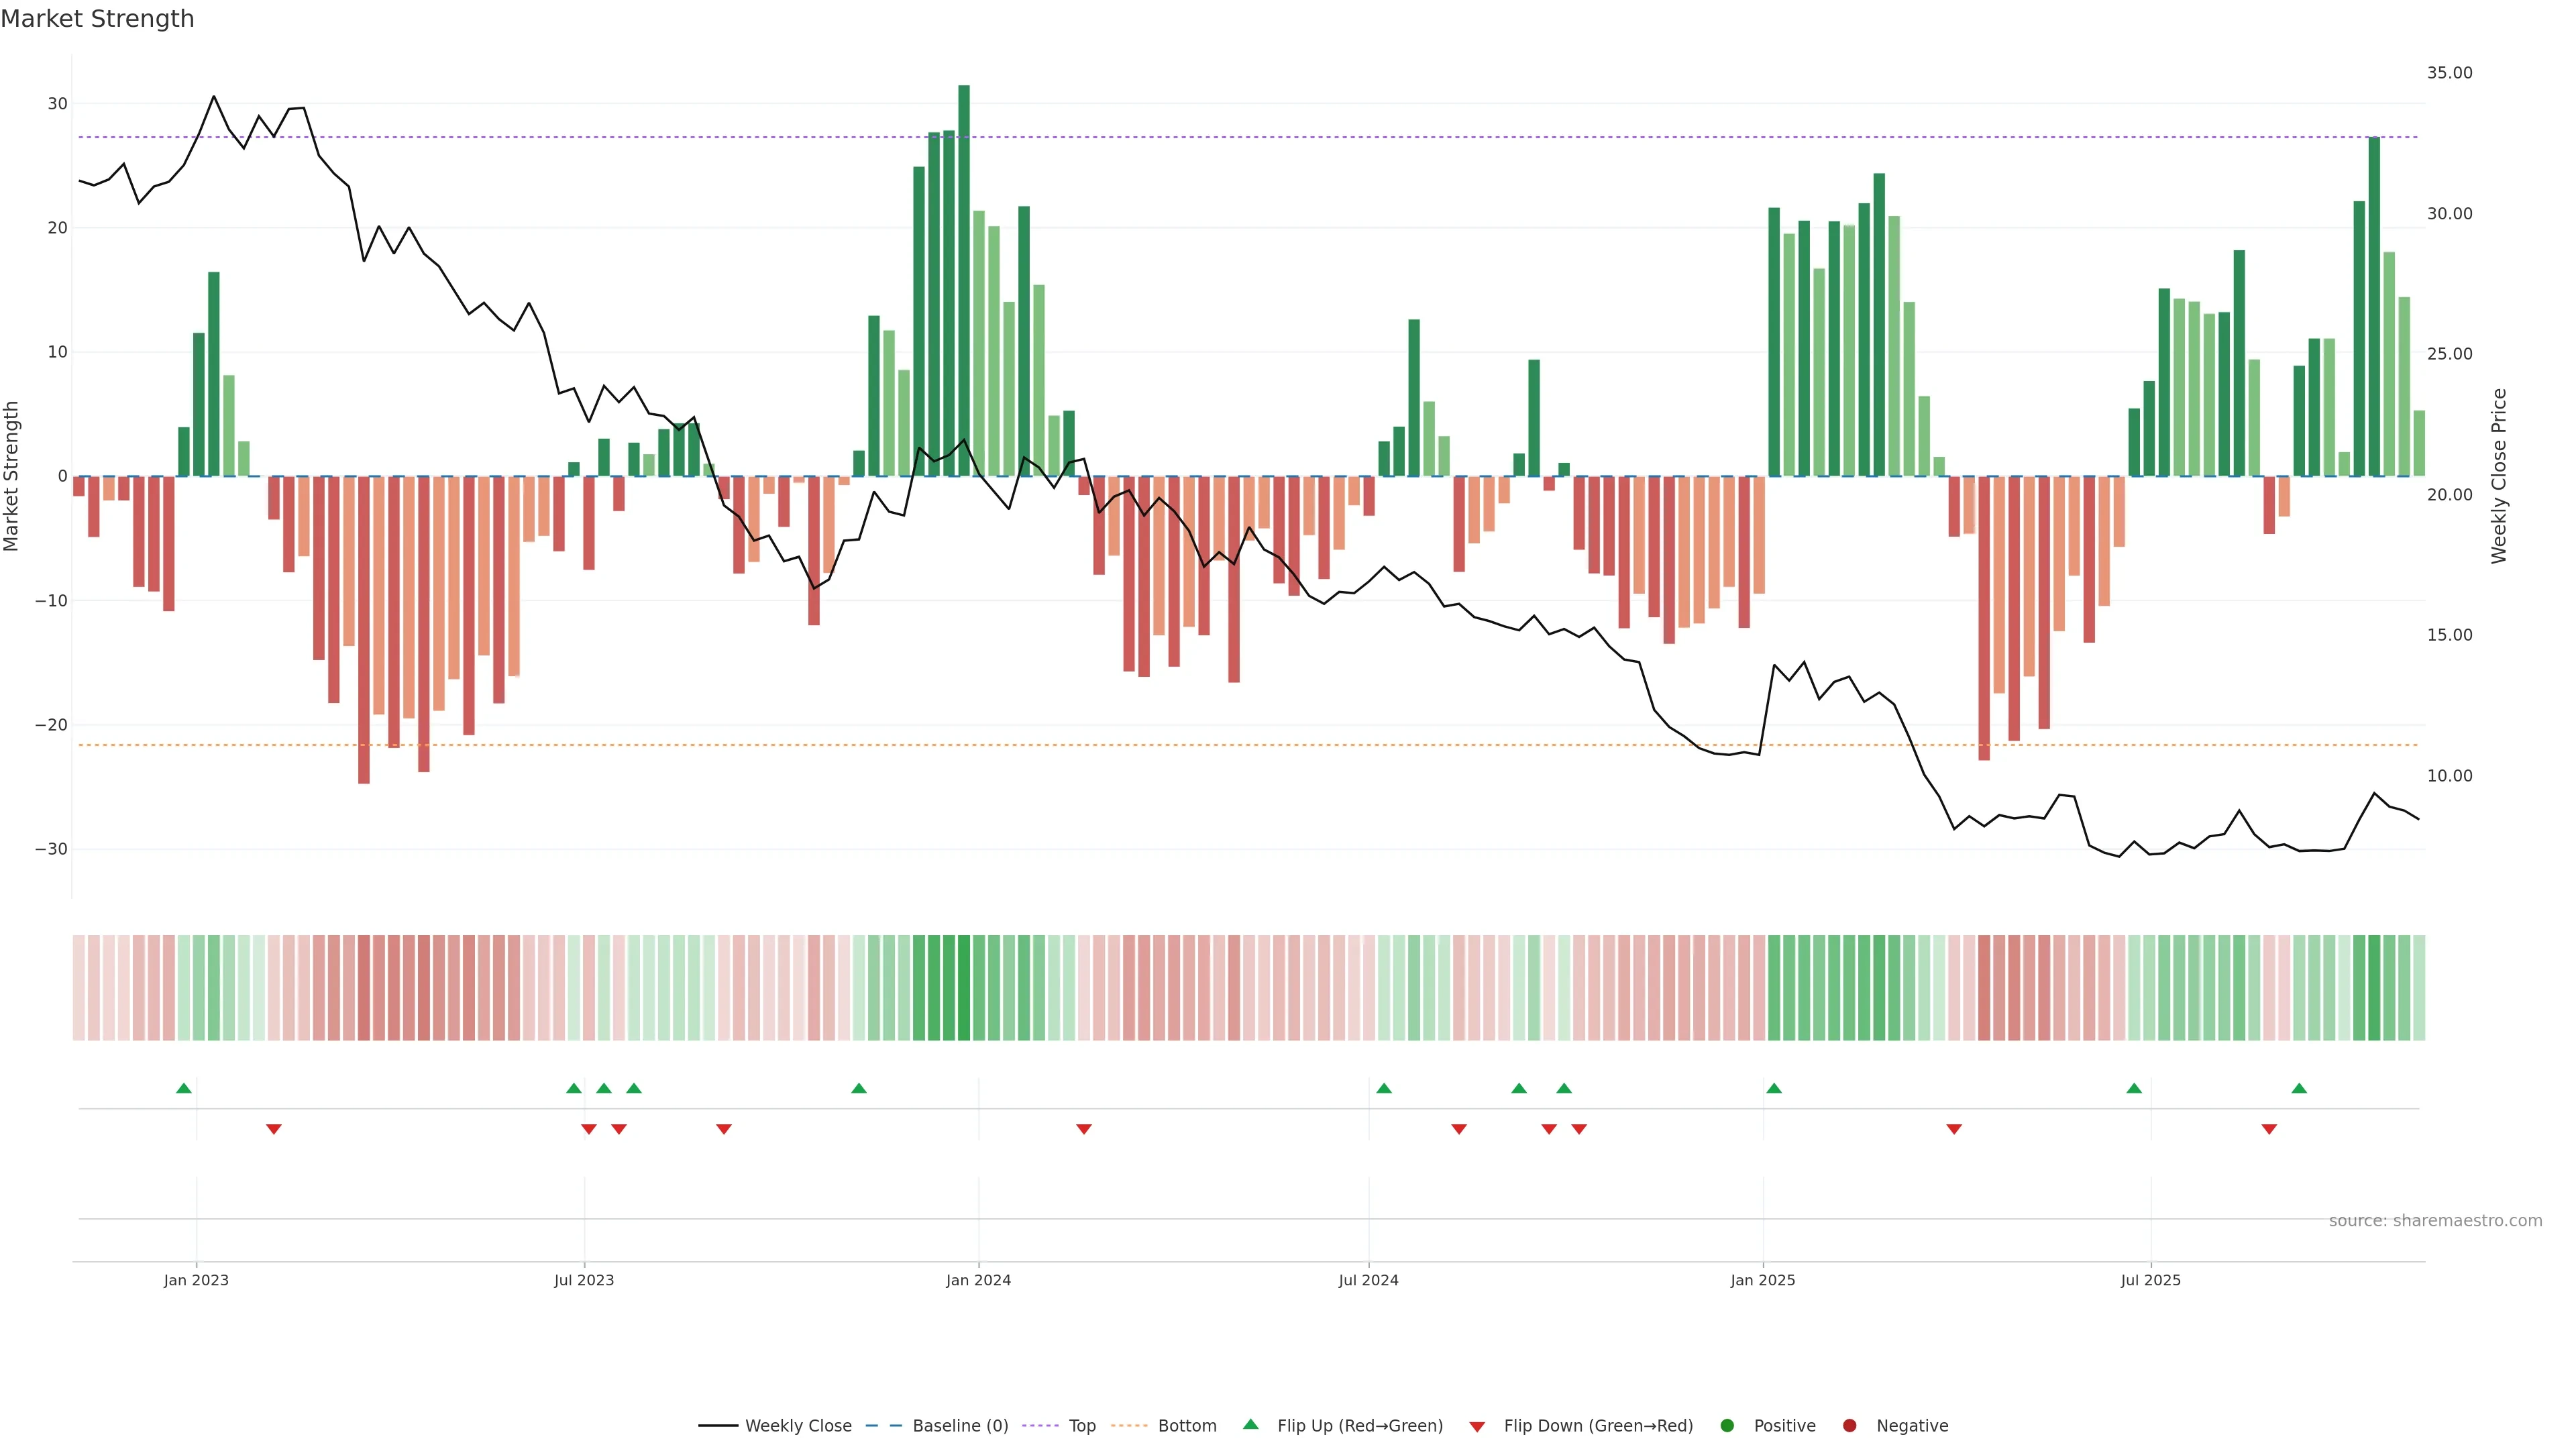Image resolution: width=2576 pixels, height=1449 pixels.
Task: Click the Flip Down red triangle legend icon
Action: coord(1477,1427)
